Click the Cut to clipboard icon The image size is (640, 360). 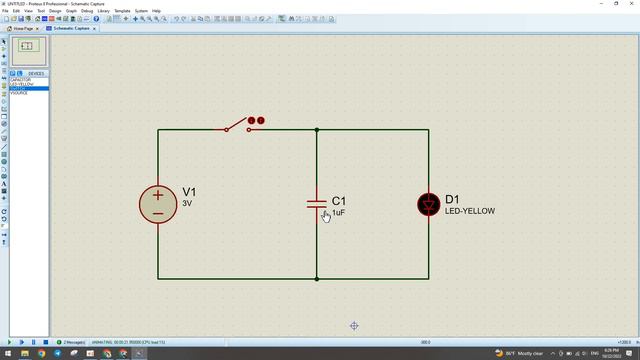click(x=193, y=19)
